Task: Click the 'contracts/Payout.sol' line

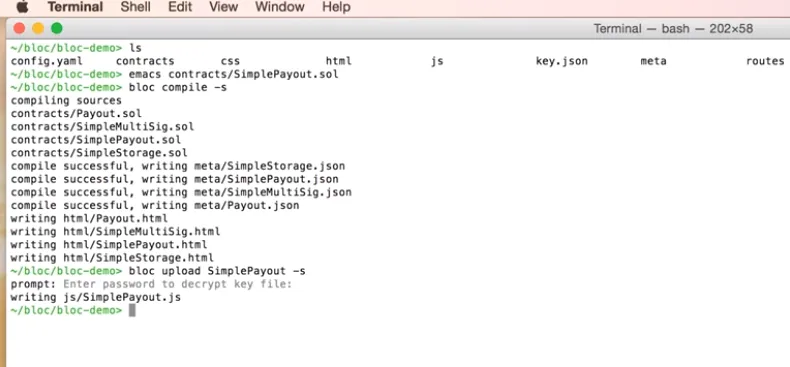Action: click(76, 114)
